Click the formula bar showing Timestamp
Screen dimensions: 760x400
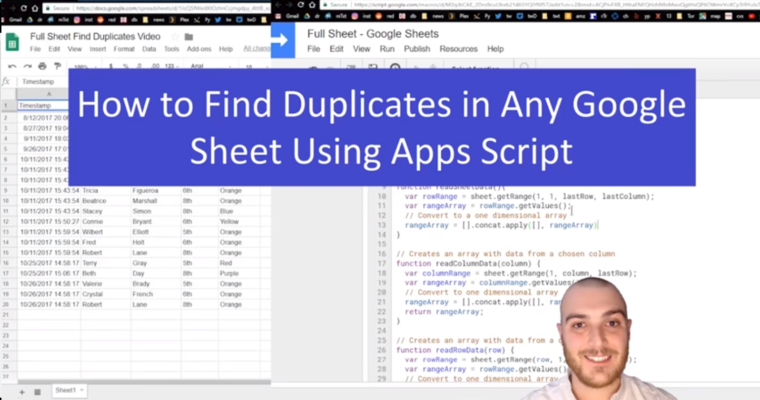click(44, 81)
